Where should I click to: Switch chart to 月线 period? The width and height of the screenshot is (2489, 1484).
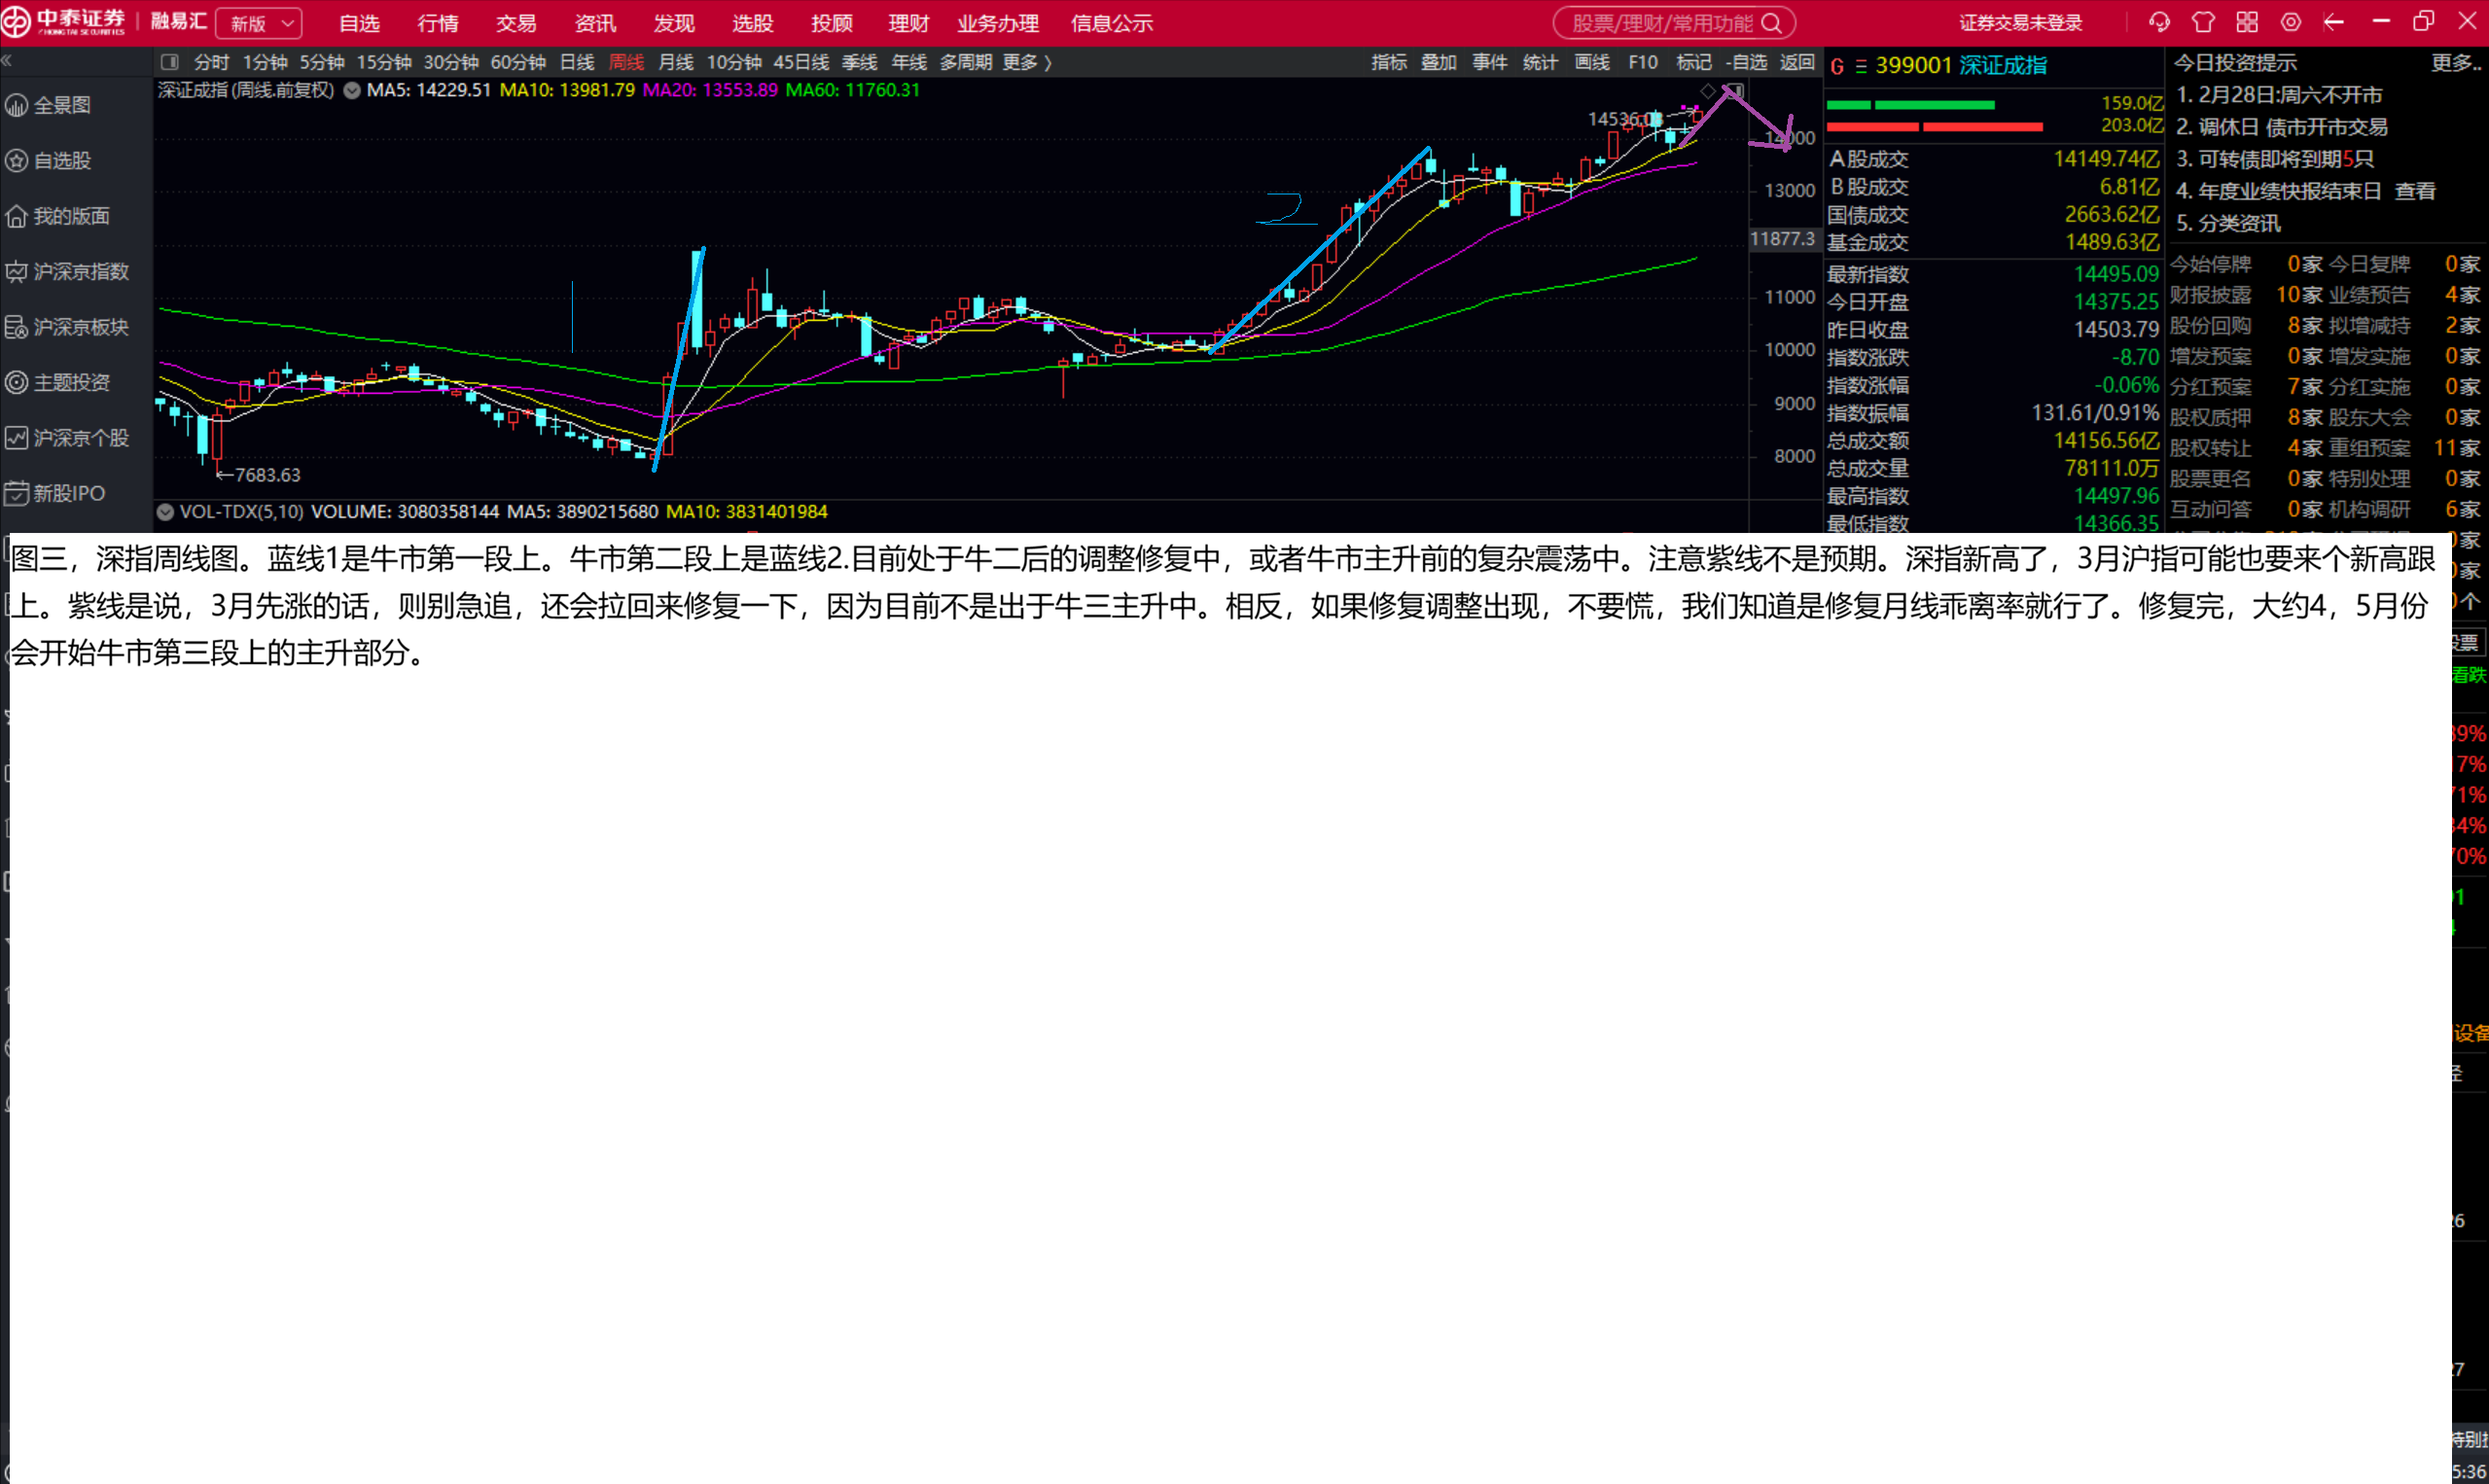click(675, 62)
